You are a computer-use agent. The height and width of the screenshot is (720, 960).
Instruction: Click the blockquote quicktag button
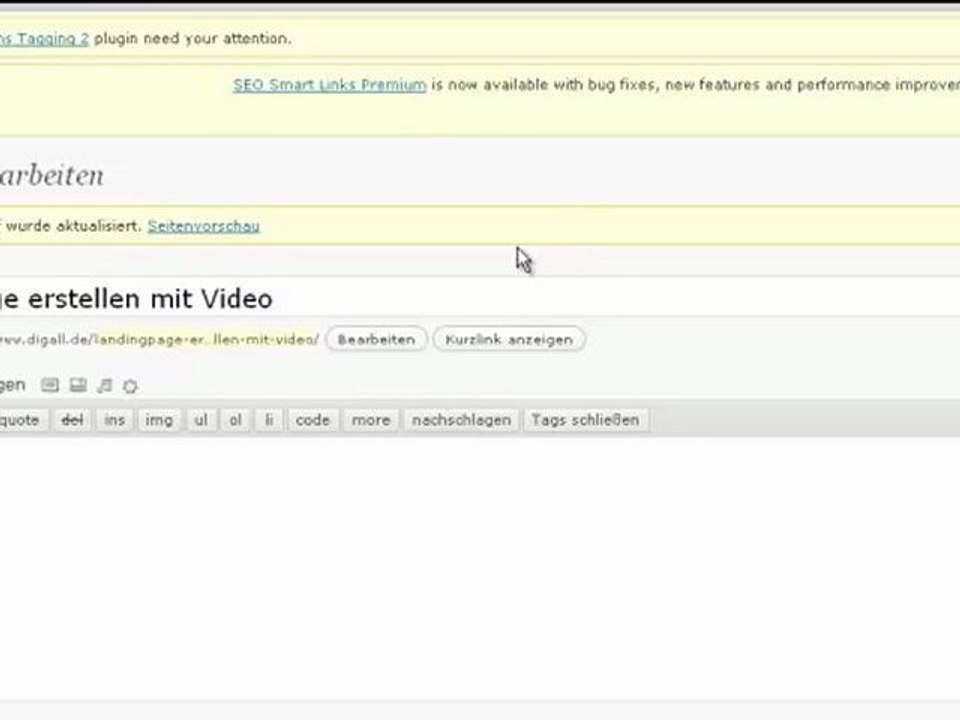(22, 420)
